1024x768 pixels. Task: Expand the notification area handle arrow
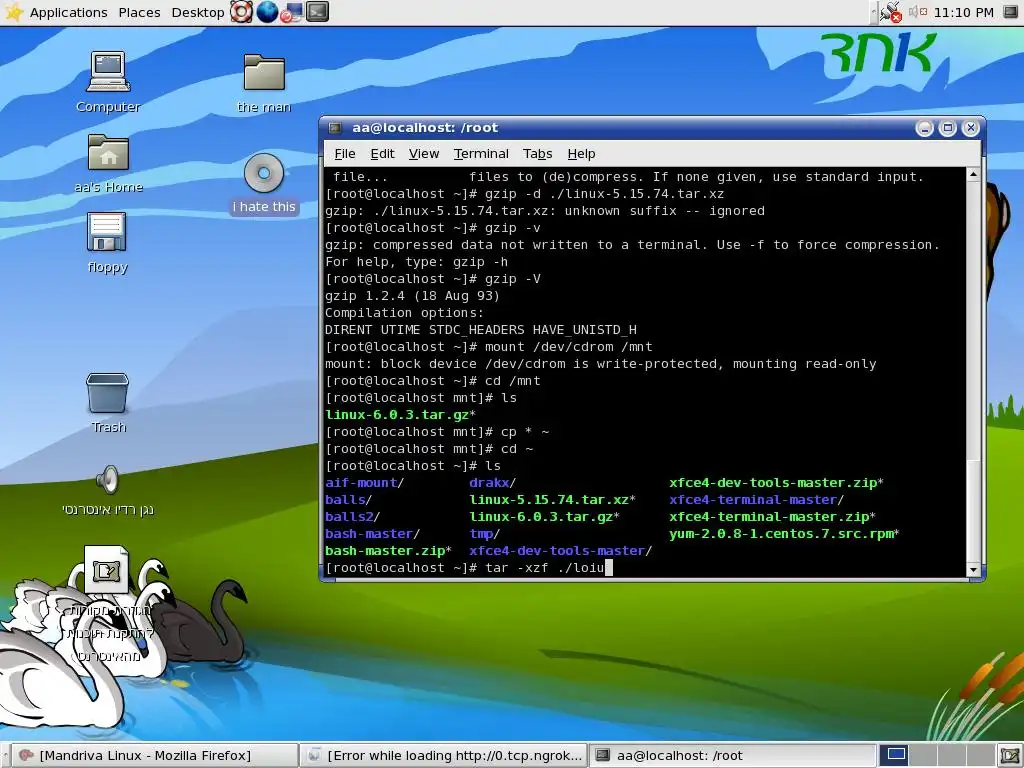click(x=874, y=12)
